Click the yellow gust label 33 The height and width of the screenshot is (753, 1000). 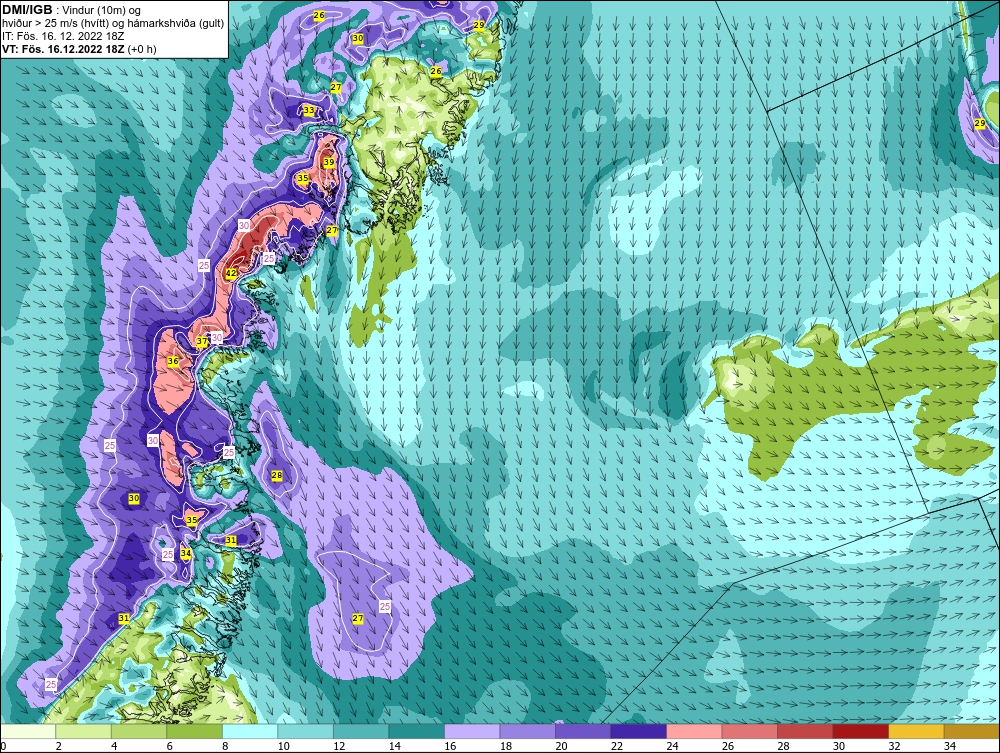(309, 110)
